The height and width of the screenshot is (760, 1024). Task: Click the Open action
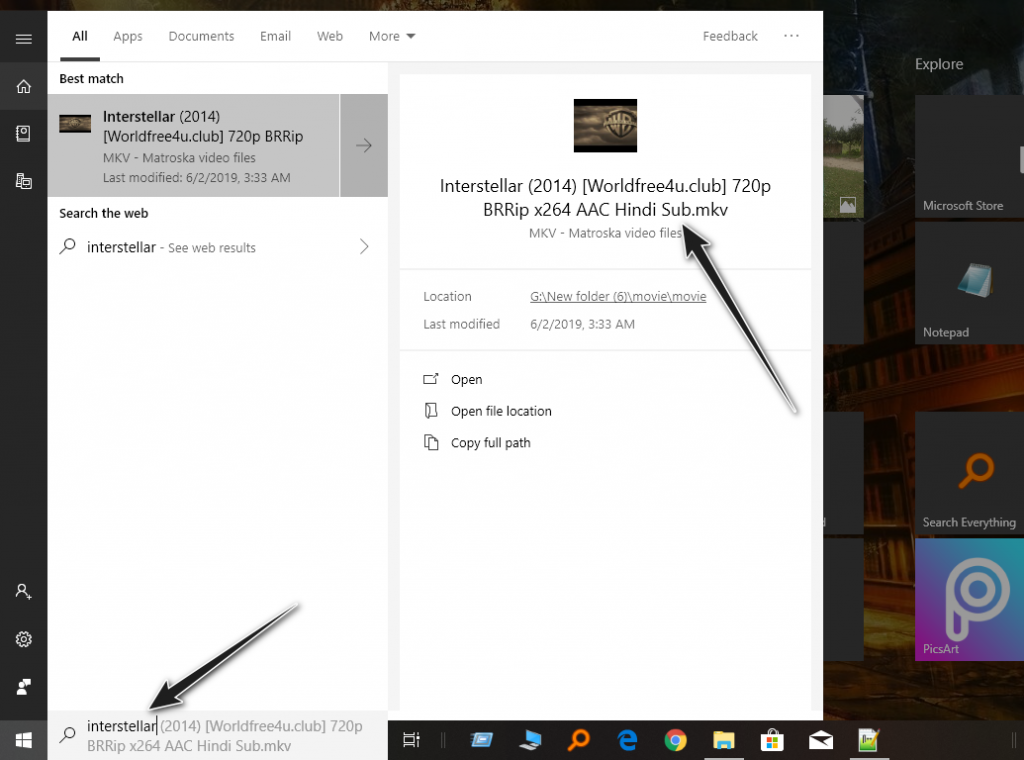tap(466, 379)
